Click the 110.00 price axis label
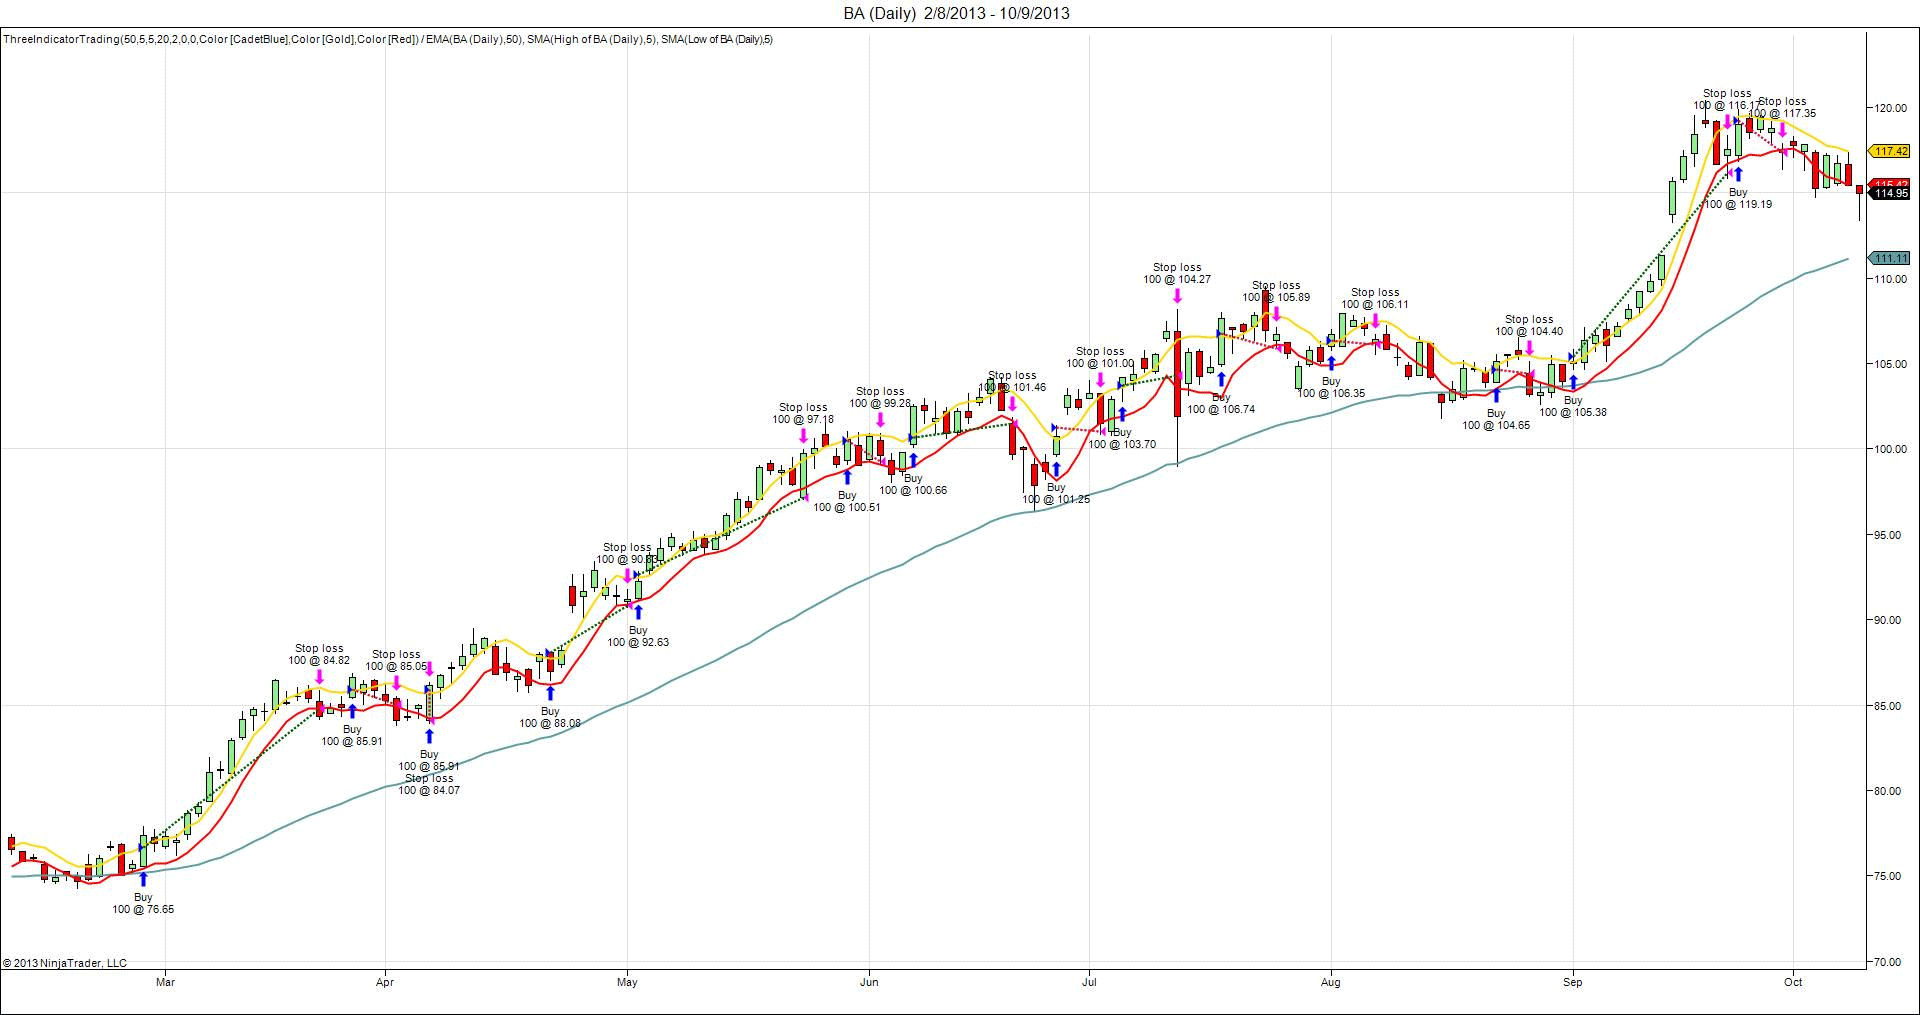Screen dimensions: 1920x1015 [x=1890, y=279]
